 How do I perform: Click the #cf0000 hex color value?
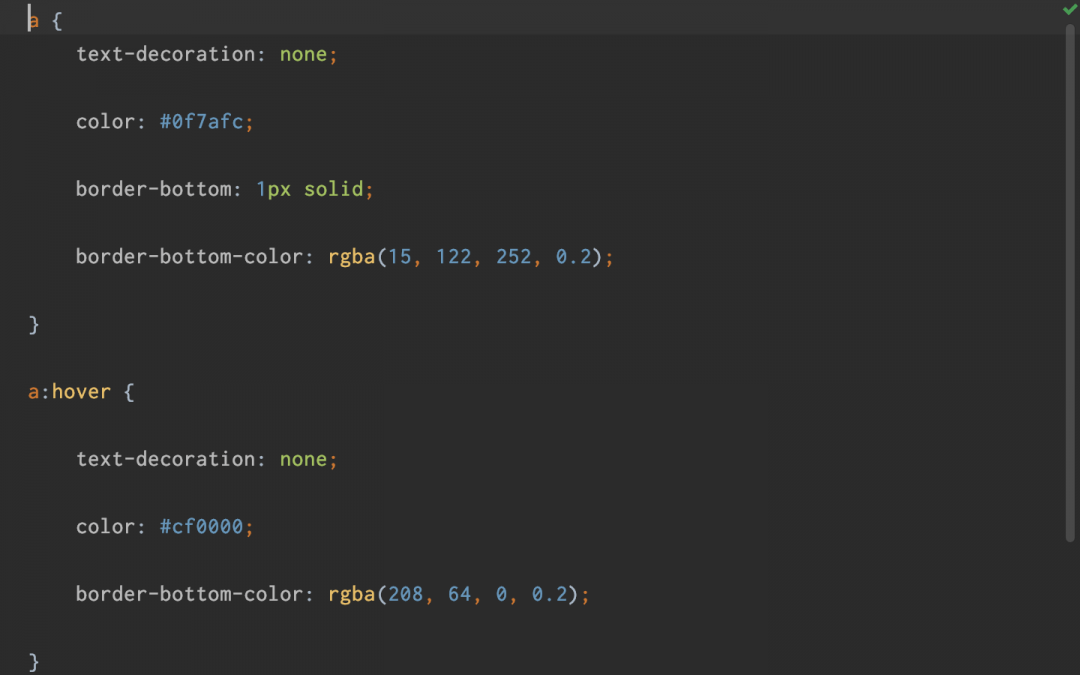tap(201, 527)
